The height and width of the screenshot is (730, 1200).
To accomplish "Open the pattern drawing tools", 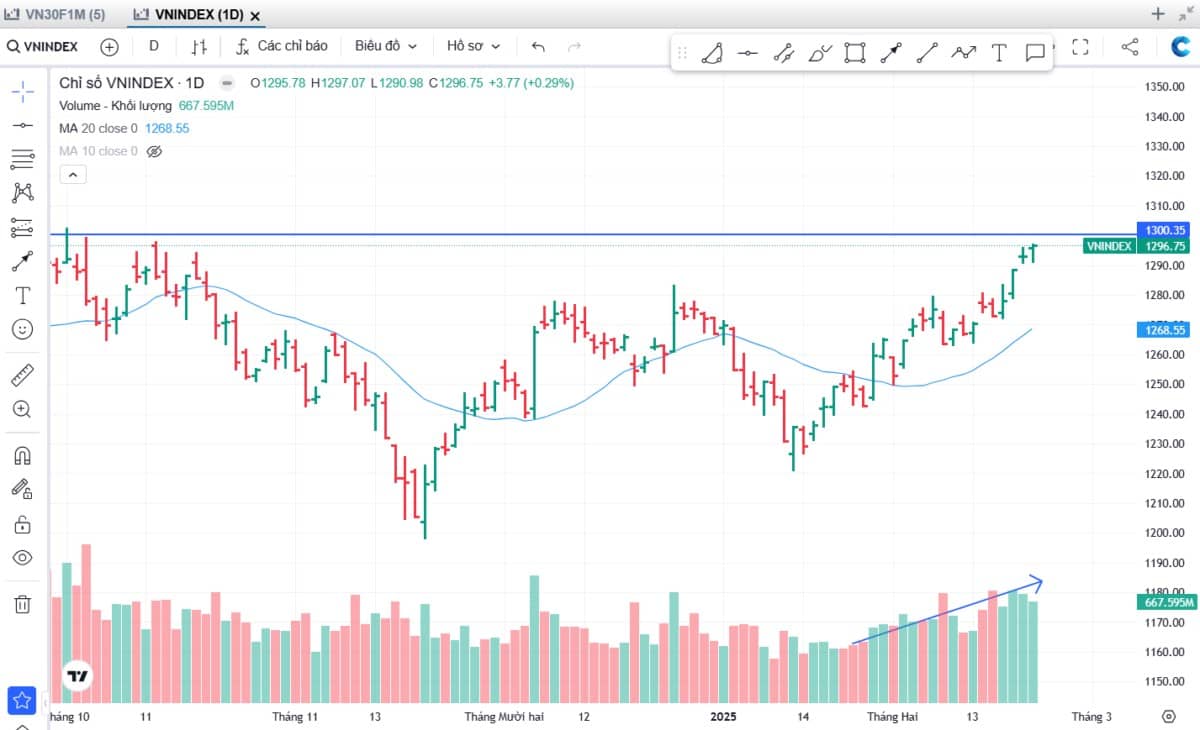I will (x=22, y=193).
